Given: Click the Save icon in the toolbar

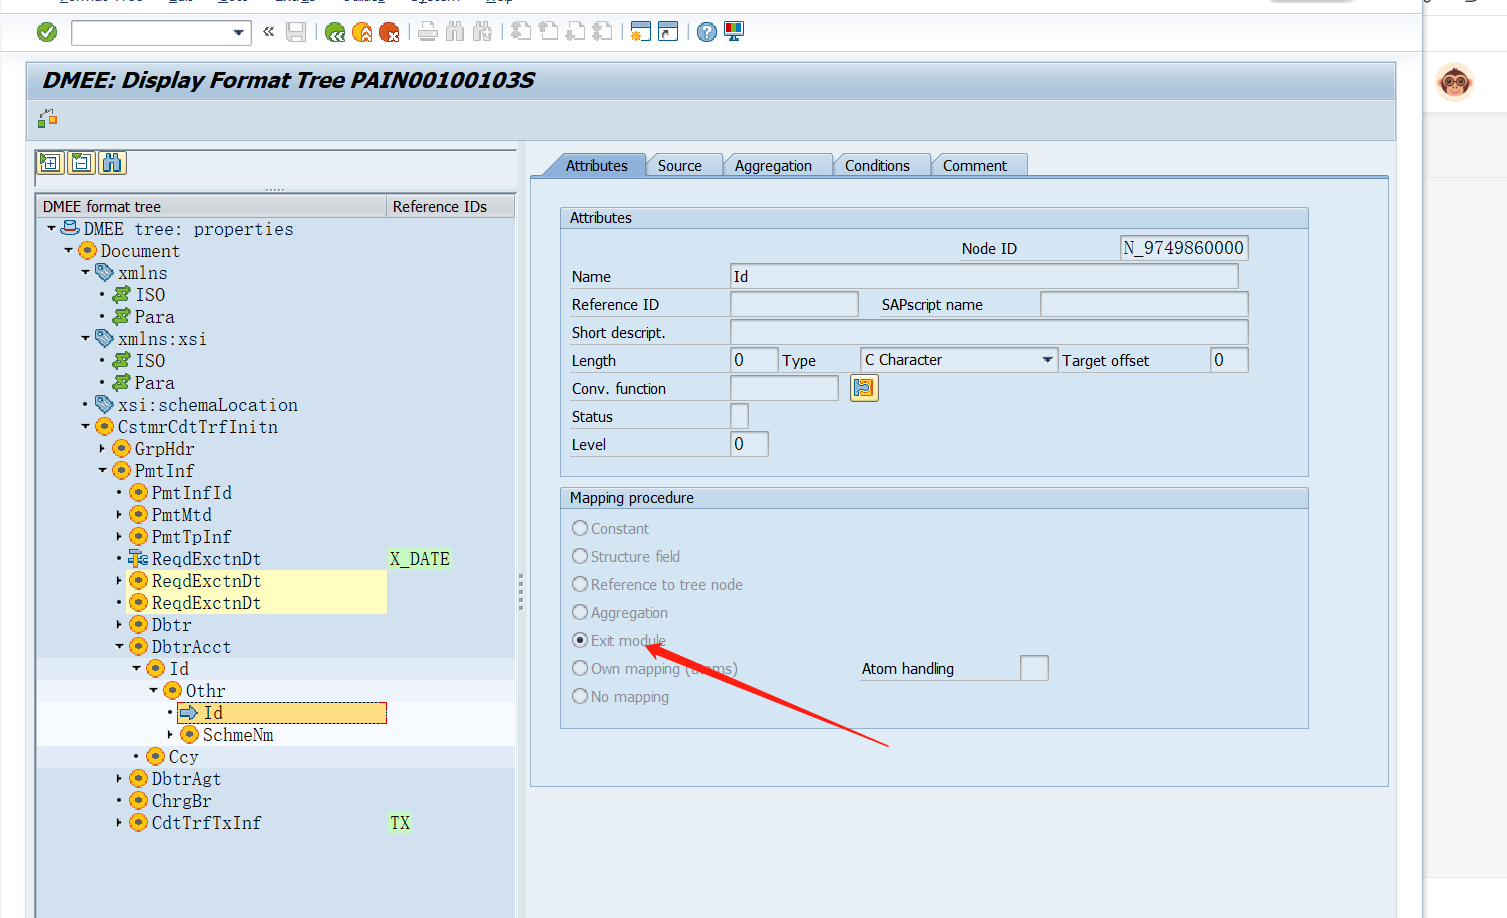Looking at the screenshot, I should pyautogui.click(x=295, y=32).
